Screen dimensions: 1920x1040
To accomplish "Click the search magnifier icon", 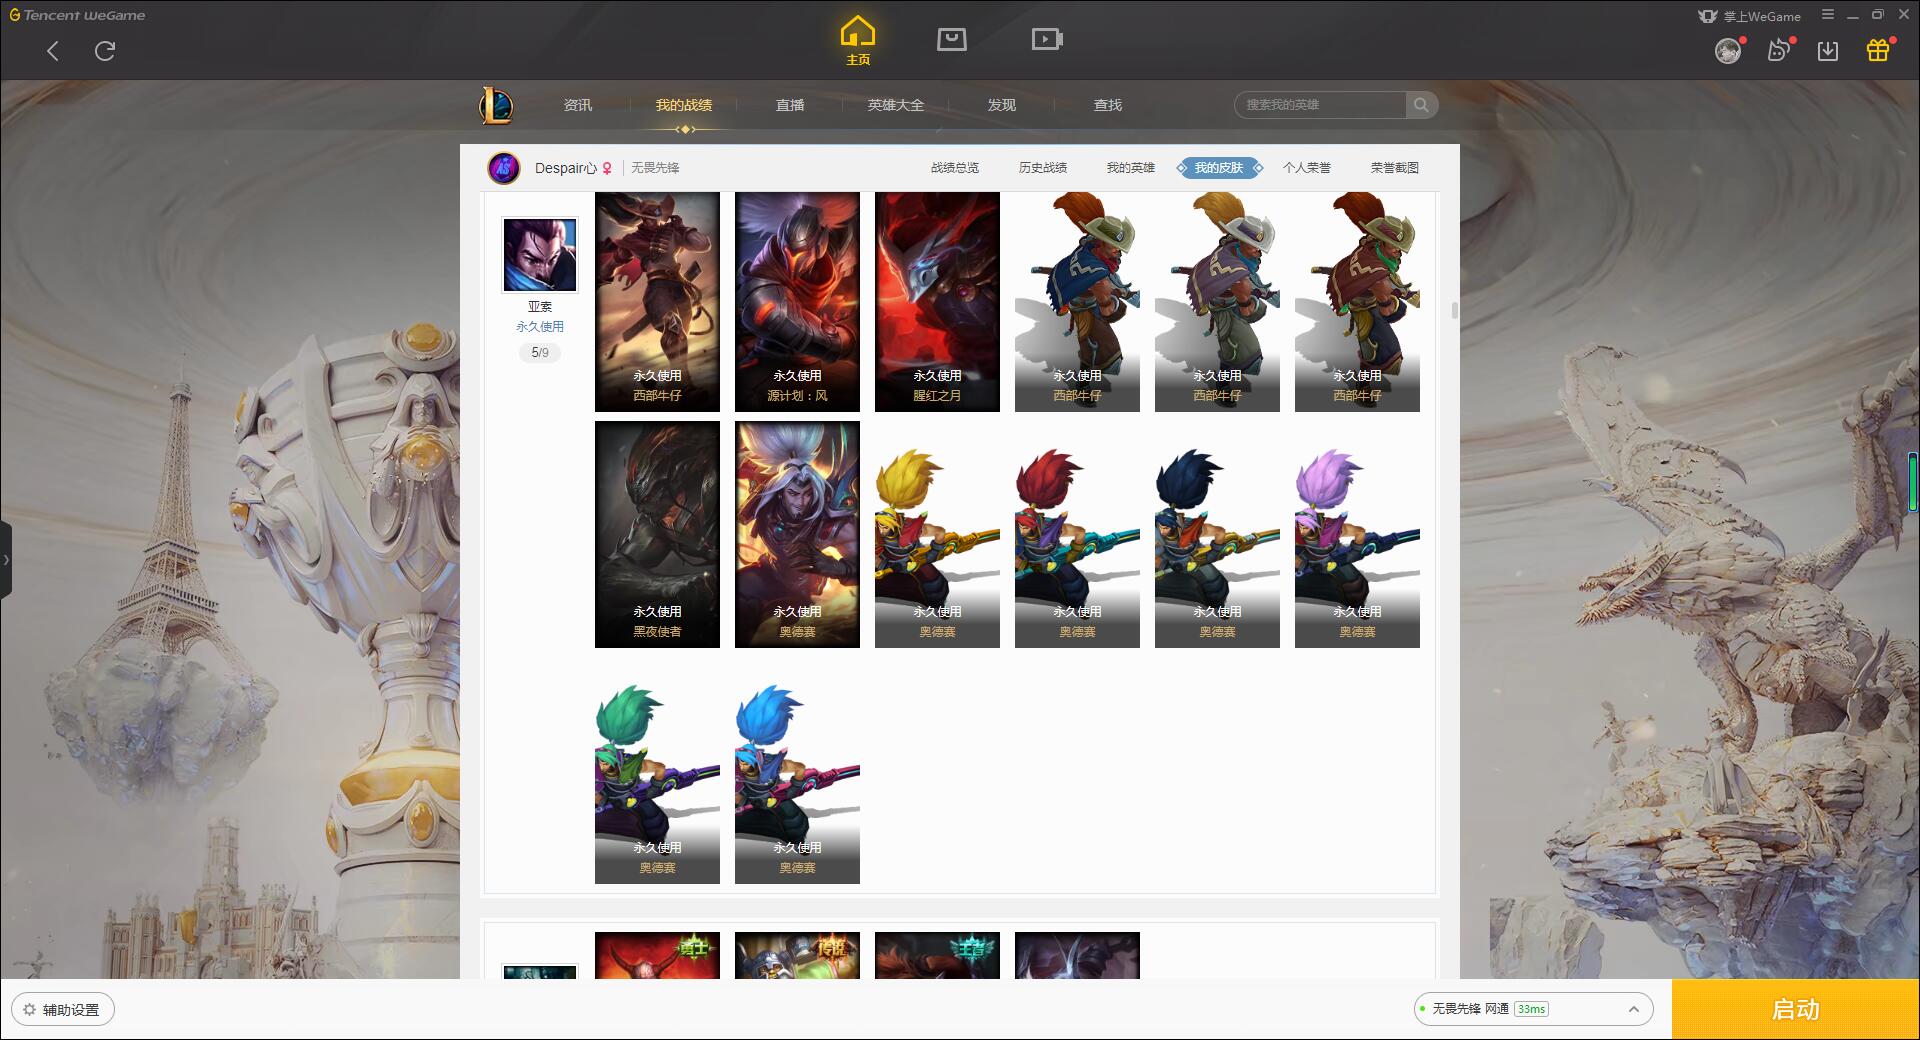I will [1421, 105].
